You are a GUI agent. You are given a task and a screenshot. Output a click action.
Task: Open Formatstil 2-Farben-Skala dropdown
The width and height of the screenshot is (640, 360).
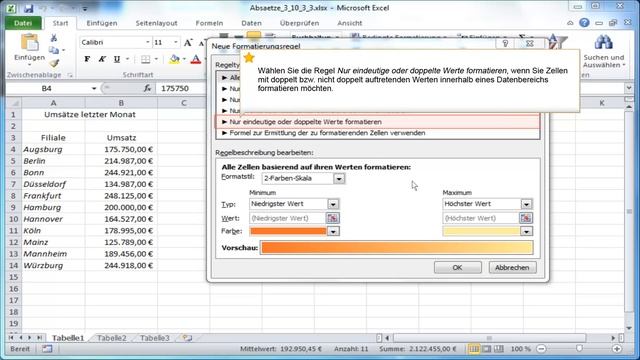pos(339,178)
